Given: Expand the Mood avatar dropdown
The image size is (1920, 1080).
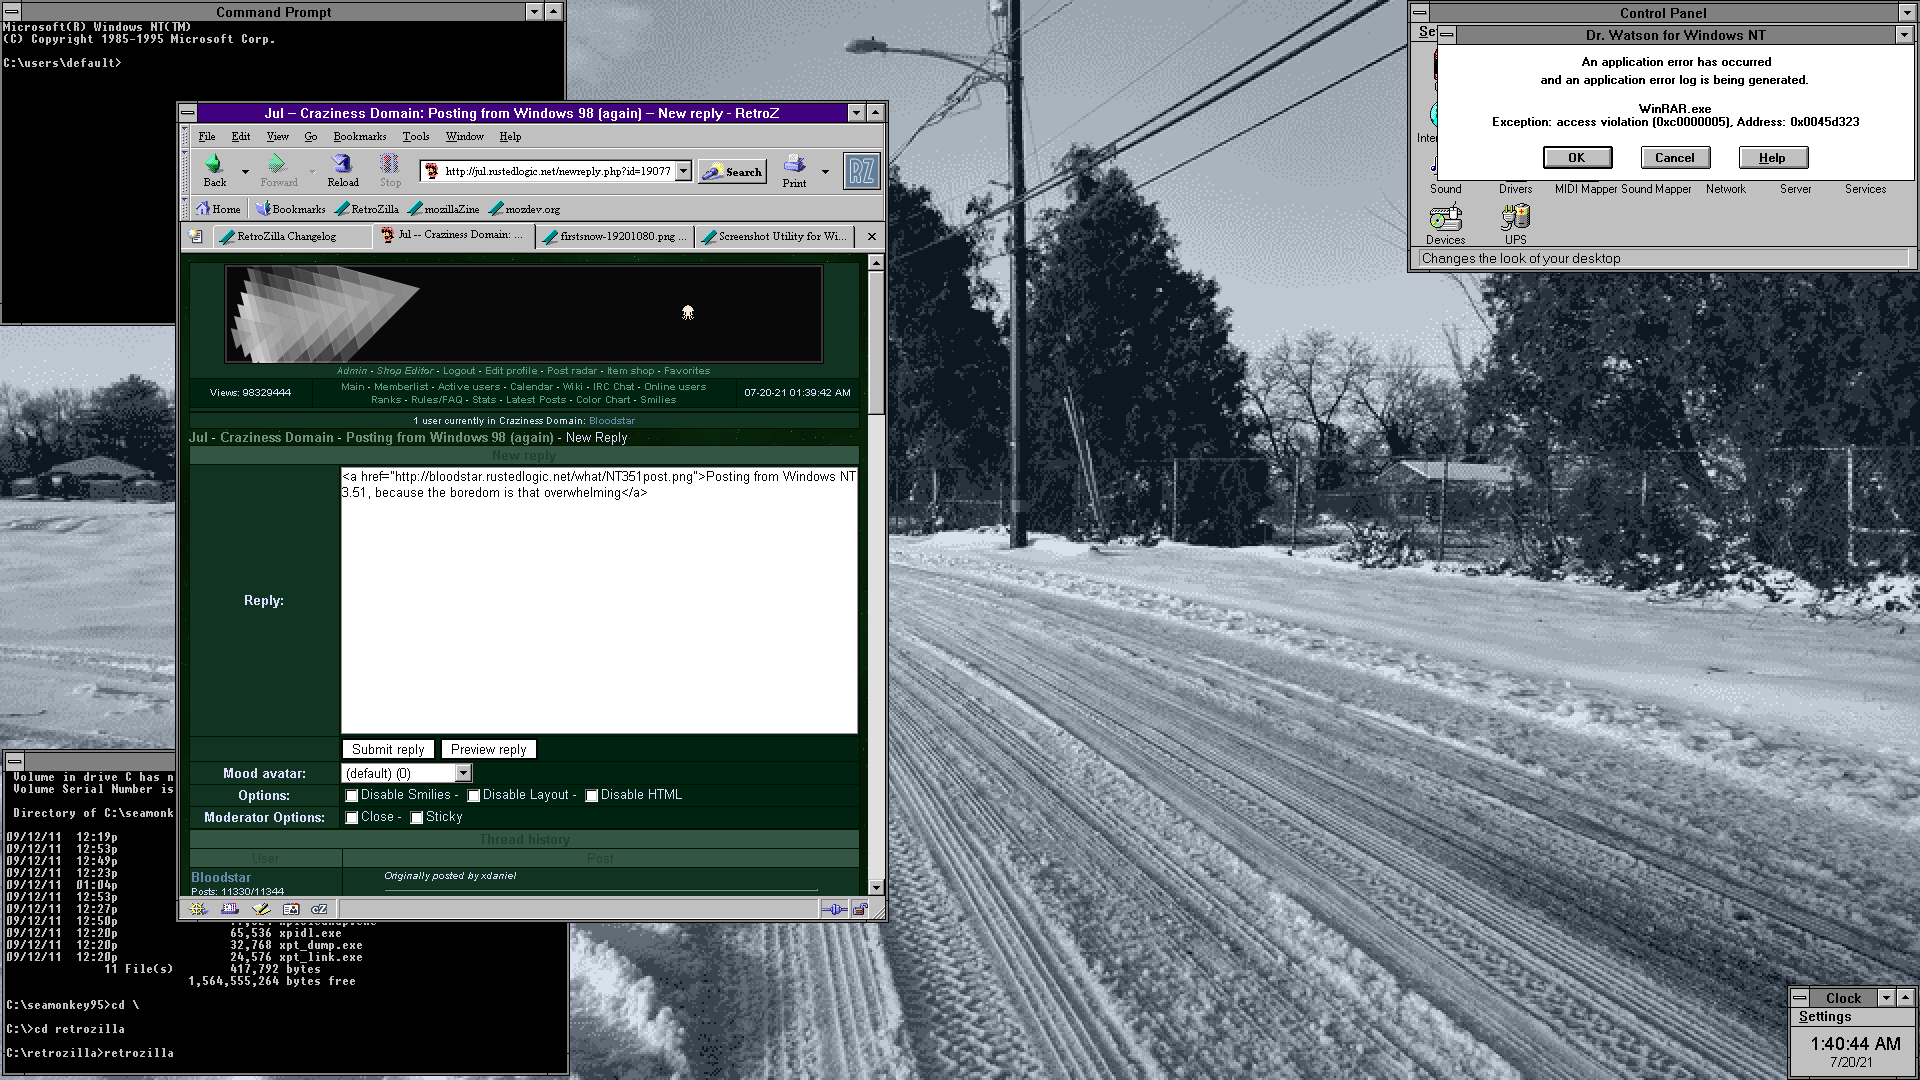Looking at the screenshot, I should coord(463,773).
